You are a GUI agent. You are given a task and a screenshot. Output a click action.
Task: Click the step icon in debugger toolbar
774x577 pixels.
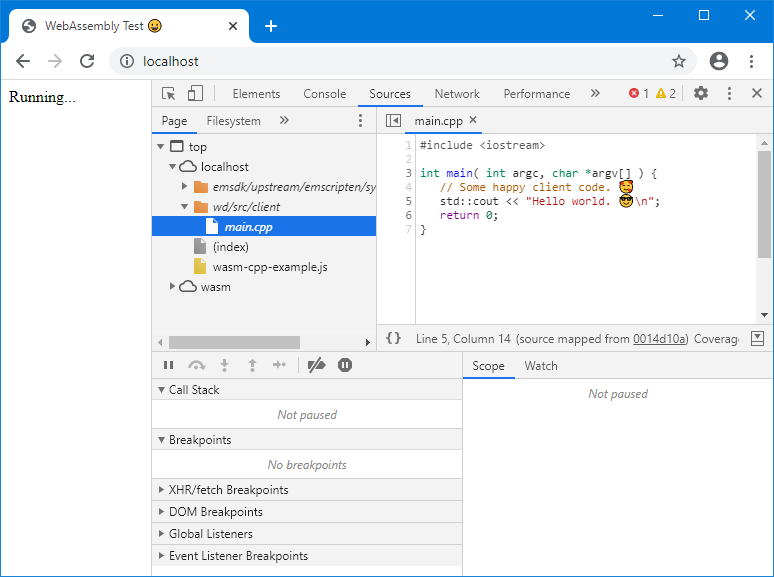tap(279, 365)
